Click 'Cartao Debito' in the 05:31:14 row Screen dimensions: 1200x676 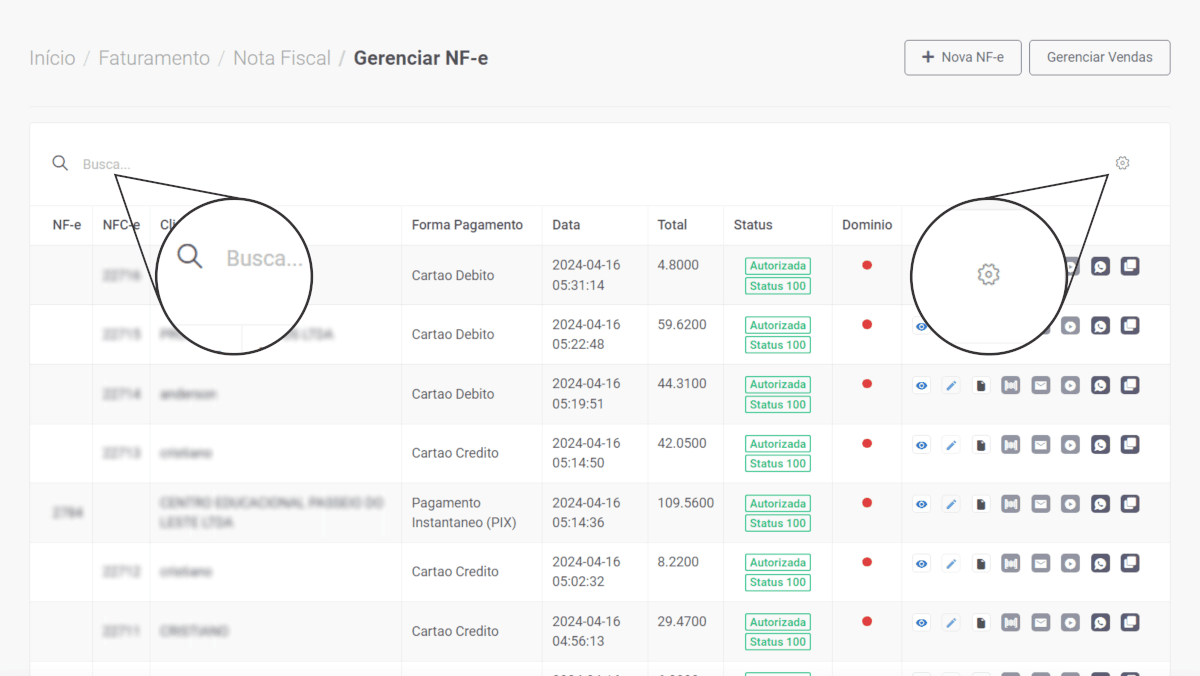point(453,275)
